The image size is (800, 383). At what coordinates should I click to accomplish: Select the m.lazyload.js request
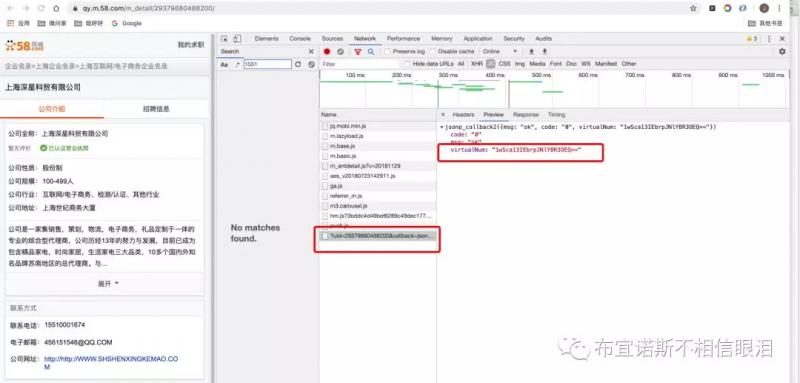[x=378, y=136]
